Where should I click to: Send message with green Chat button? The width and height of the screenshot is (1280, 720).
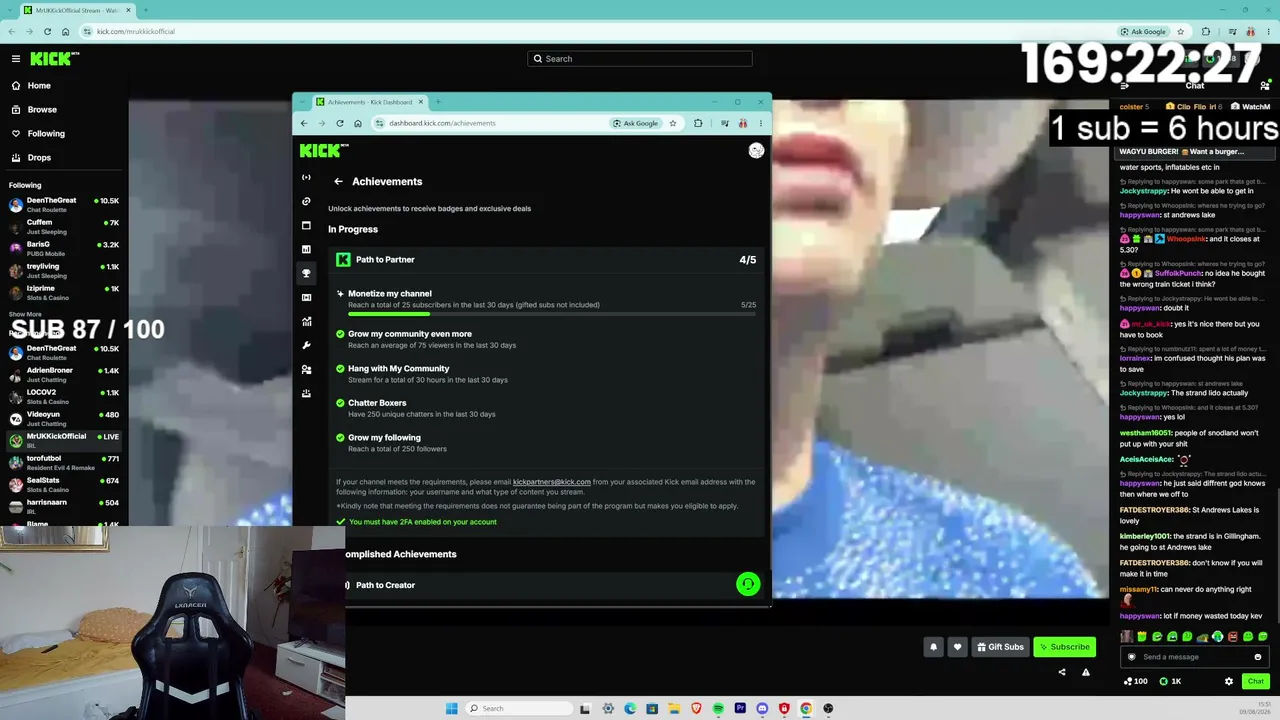point(1255,681)
